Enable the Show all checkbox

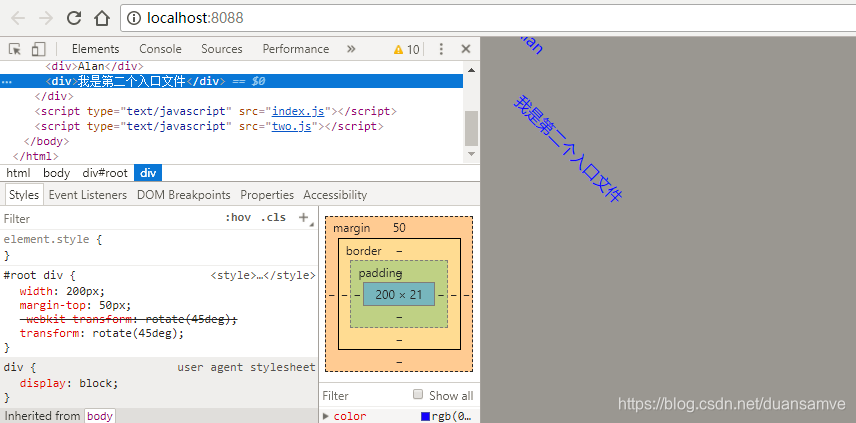[x=418, y=395]
